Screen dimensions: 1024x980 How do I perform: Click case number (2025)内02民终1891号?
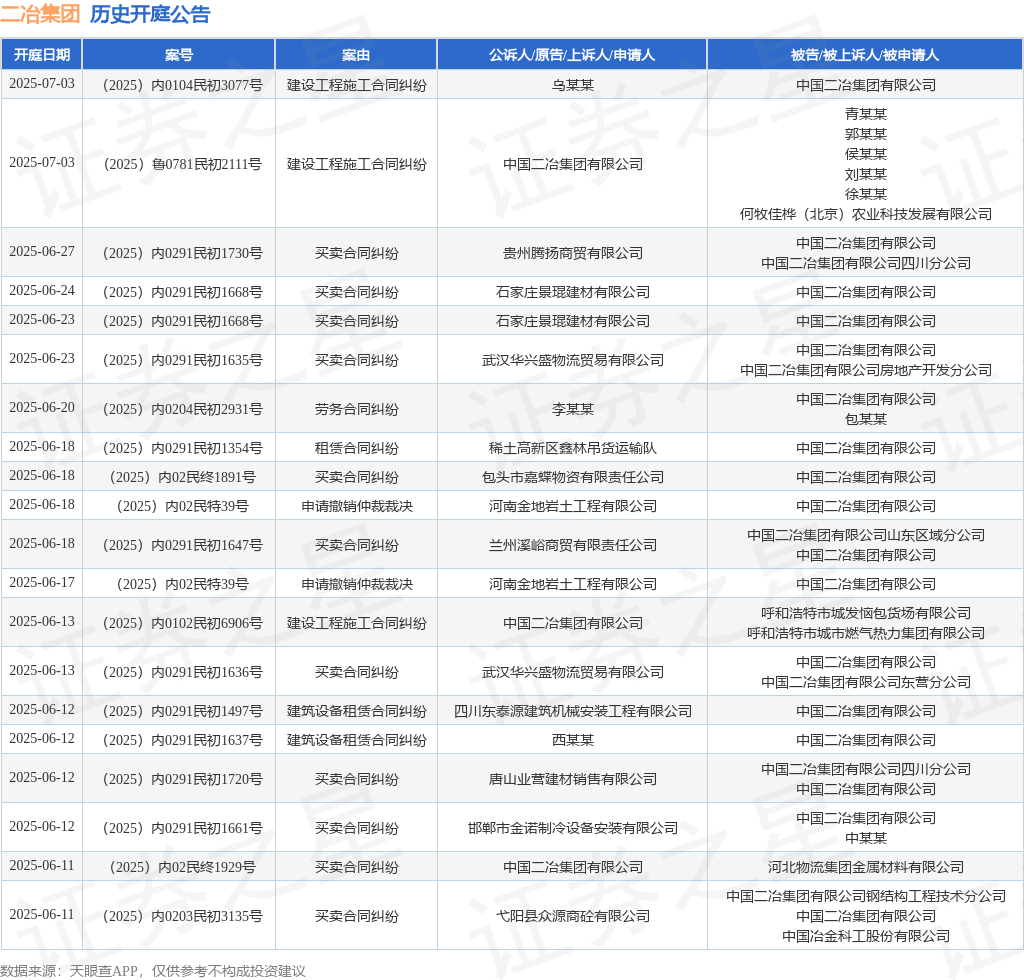coord(179,477)
